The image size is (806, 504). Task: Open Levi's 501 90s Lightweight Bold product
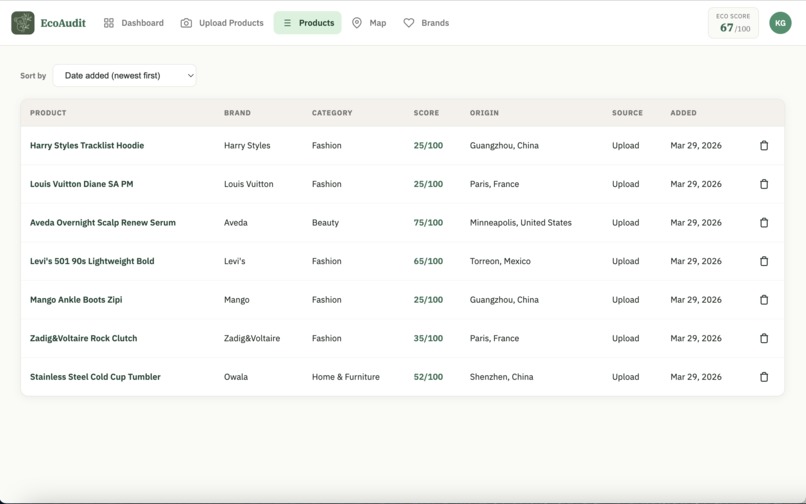coord(92,261)
